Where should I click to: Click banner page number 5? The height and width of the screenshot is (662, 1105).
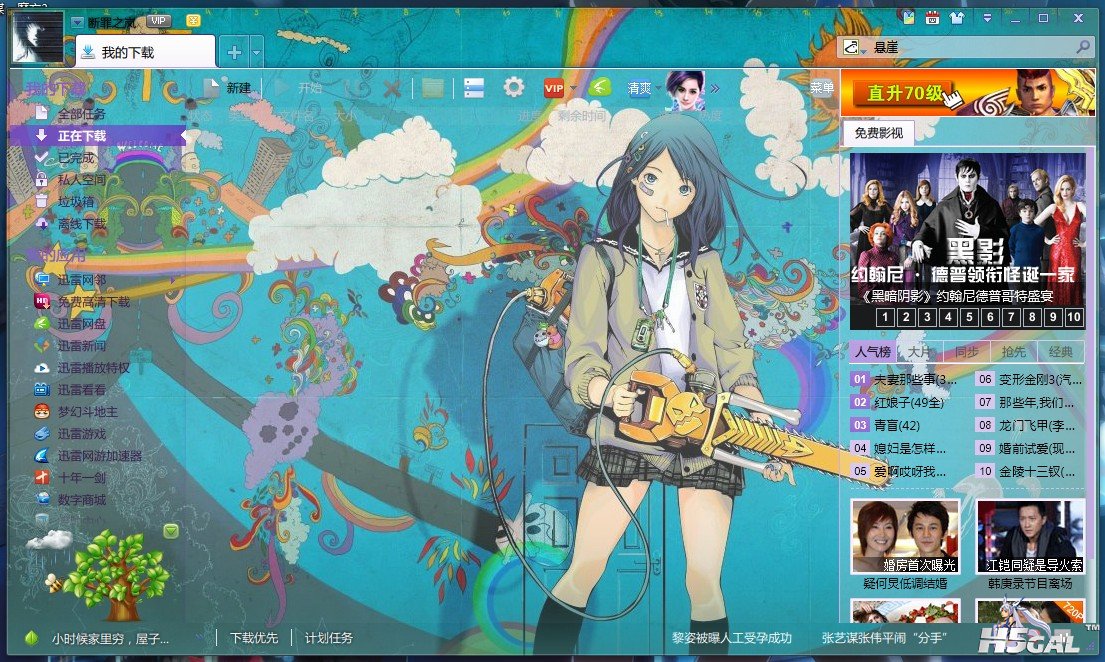(969, 317)
